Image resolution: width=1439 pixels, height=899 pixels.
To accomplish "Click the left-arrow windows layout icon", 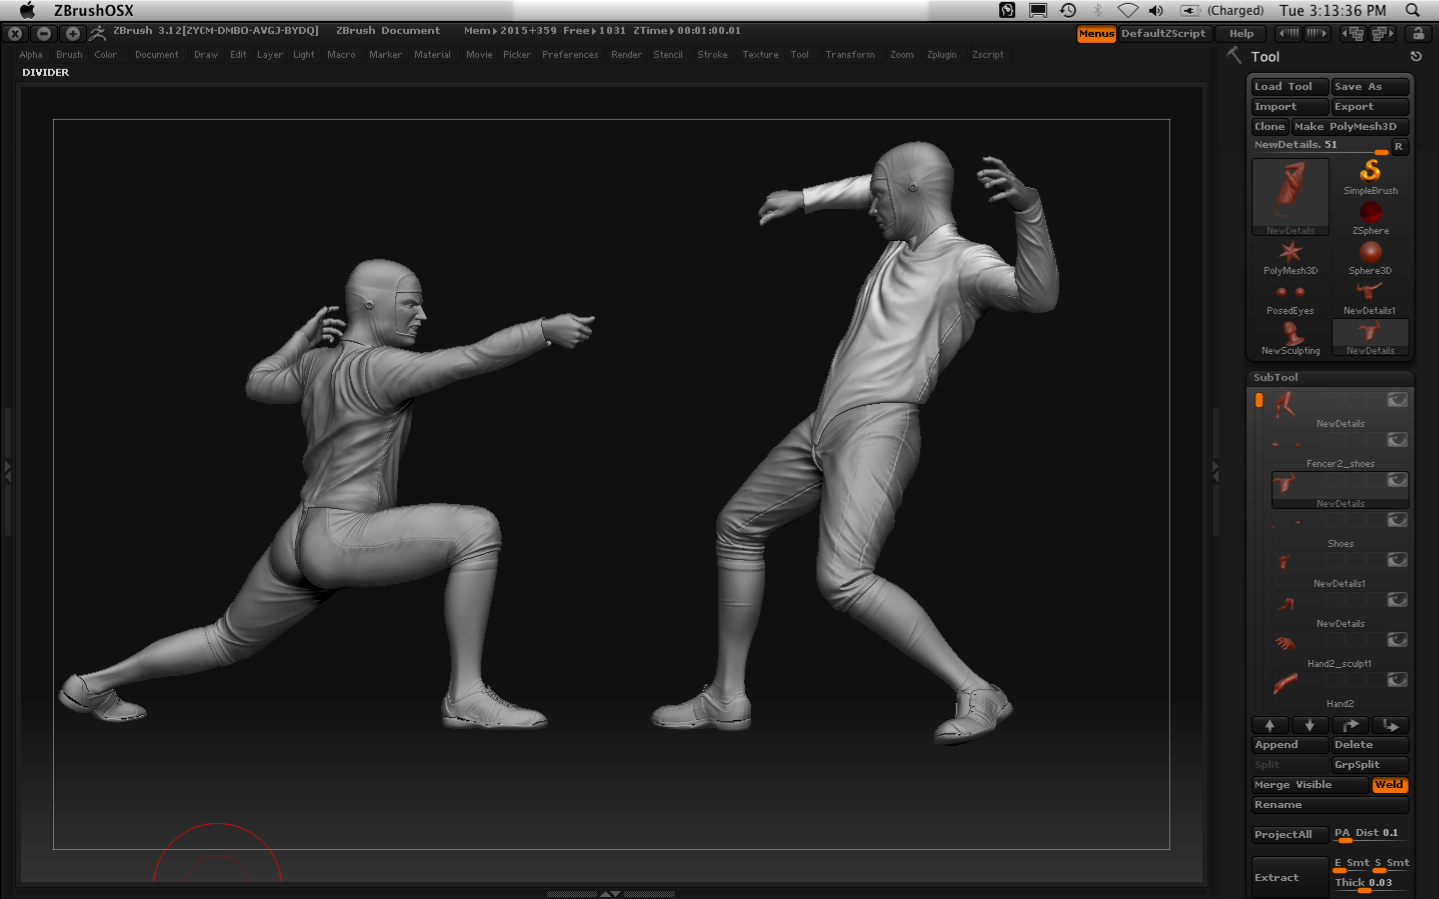I will (1353, 33).
